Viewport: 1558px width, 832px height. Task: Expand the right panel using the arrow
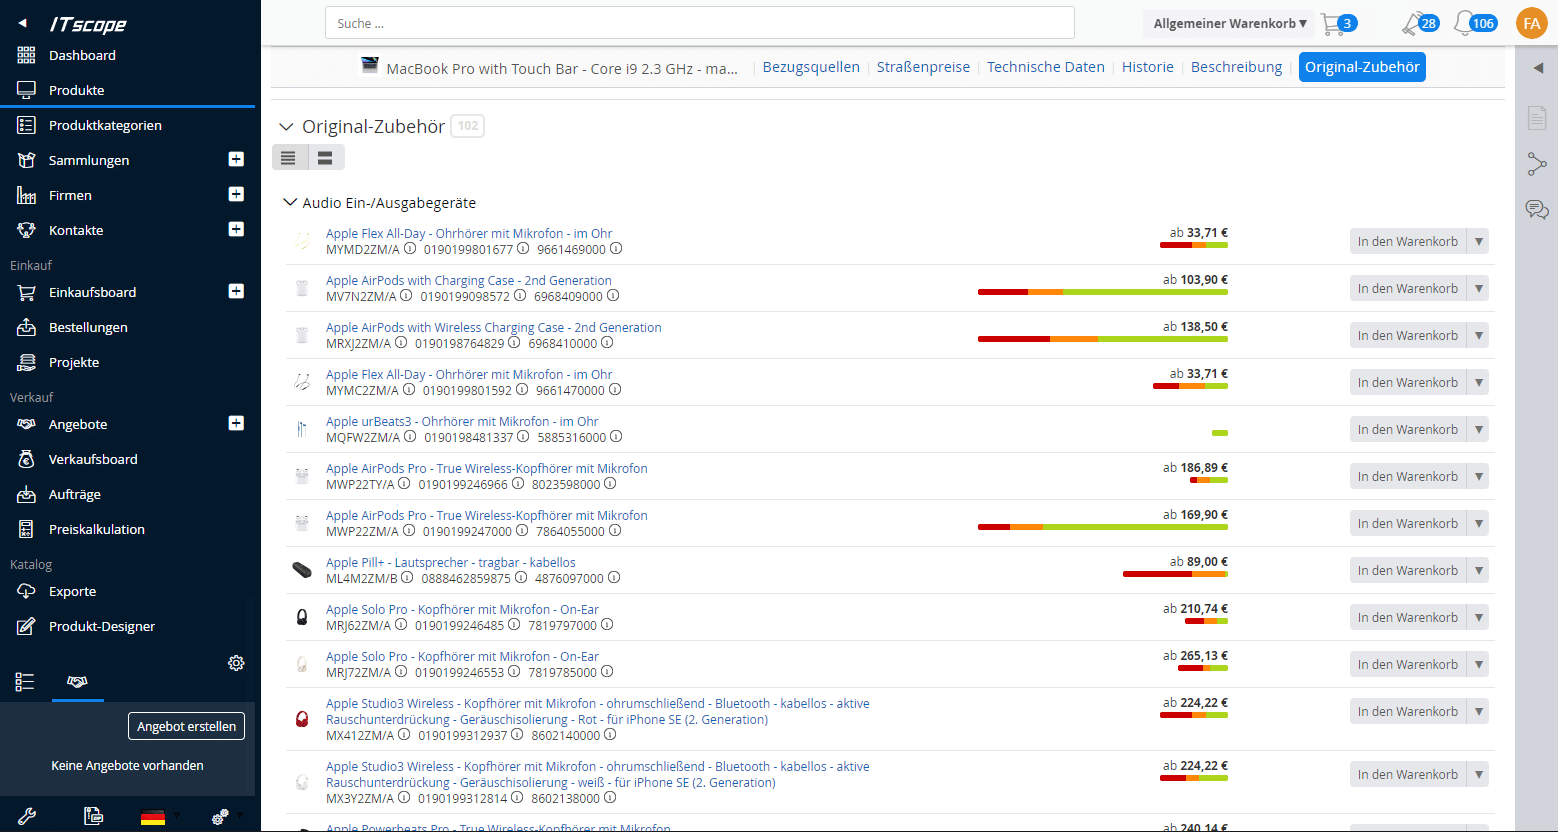click(1538, 68)
